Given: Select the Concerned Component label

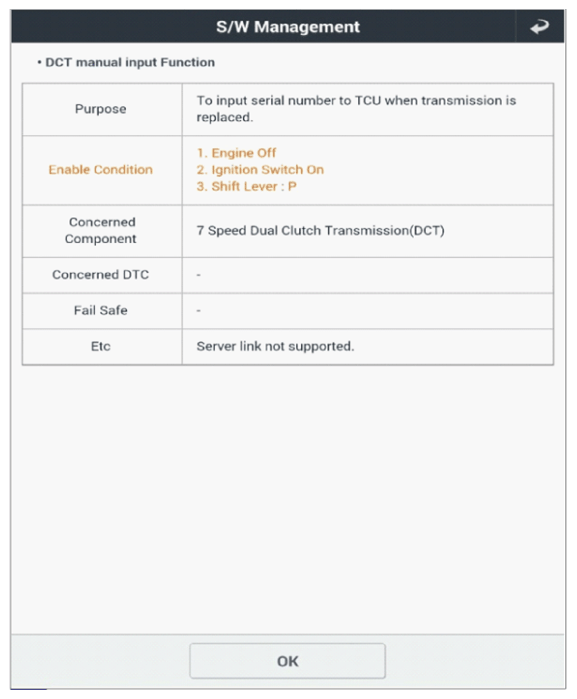Looking at the screenshot, I should 101,230.
